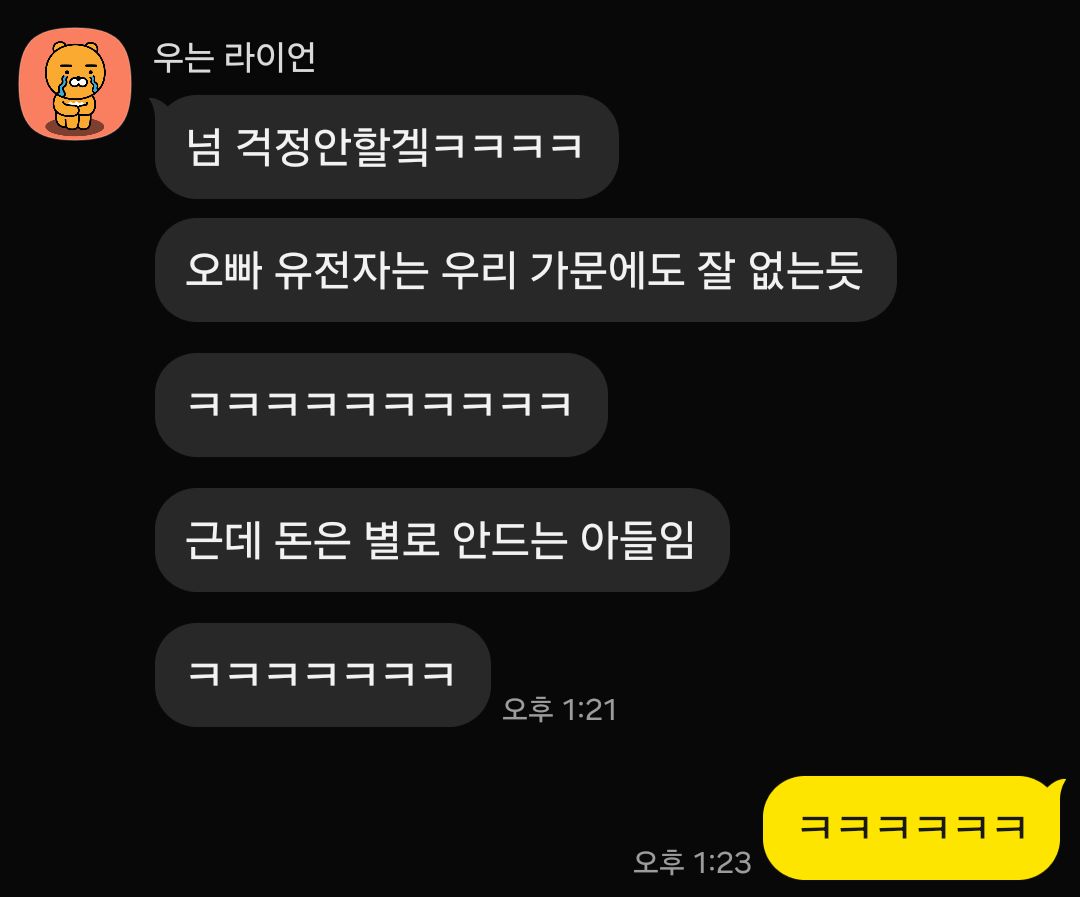The height and width of the screenshot is (897, 1080).
Task: Select the message about 오빠 유전자는 우리 가문에도
Action: [x=526, y=270]
